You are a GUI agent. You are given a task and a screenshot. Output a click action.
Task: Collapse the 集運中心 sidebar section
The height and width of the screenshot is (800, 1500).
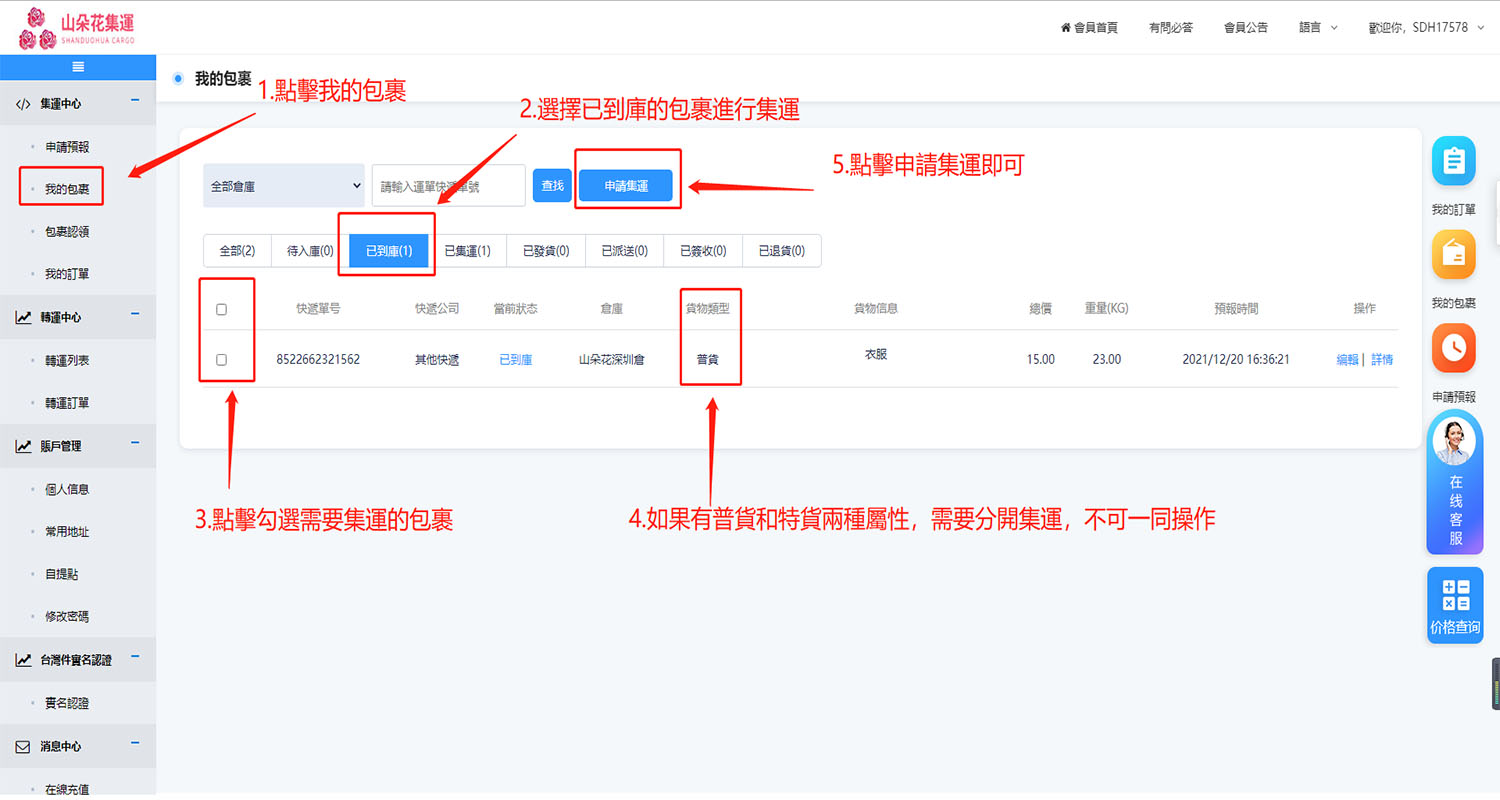(135, 102)
